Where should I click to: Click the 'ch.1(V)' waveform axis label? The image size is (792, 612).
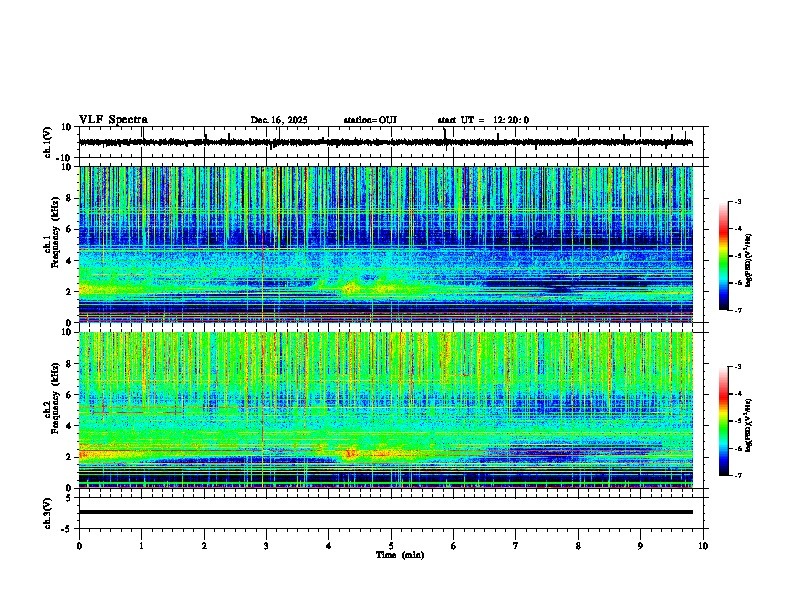[x=48, y=142]
